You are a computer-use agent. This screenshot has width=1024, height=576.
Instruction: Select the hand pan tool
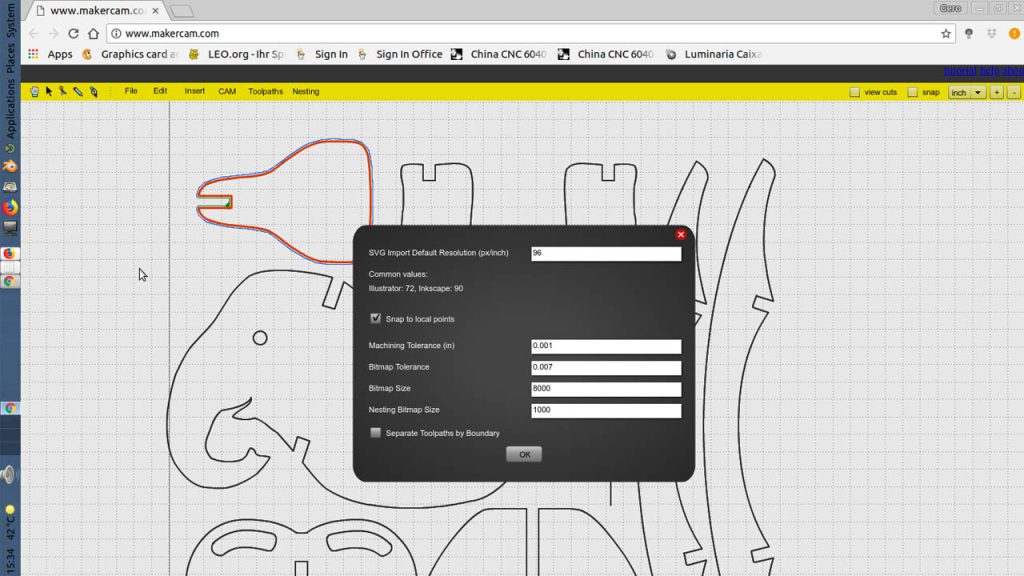35,92
